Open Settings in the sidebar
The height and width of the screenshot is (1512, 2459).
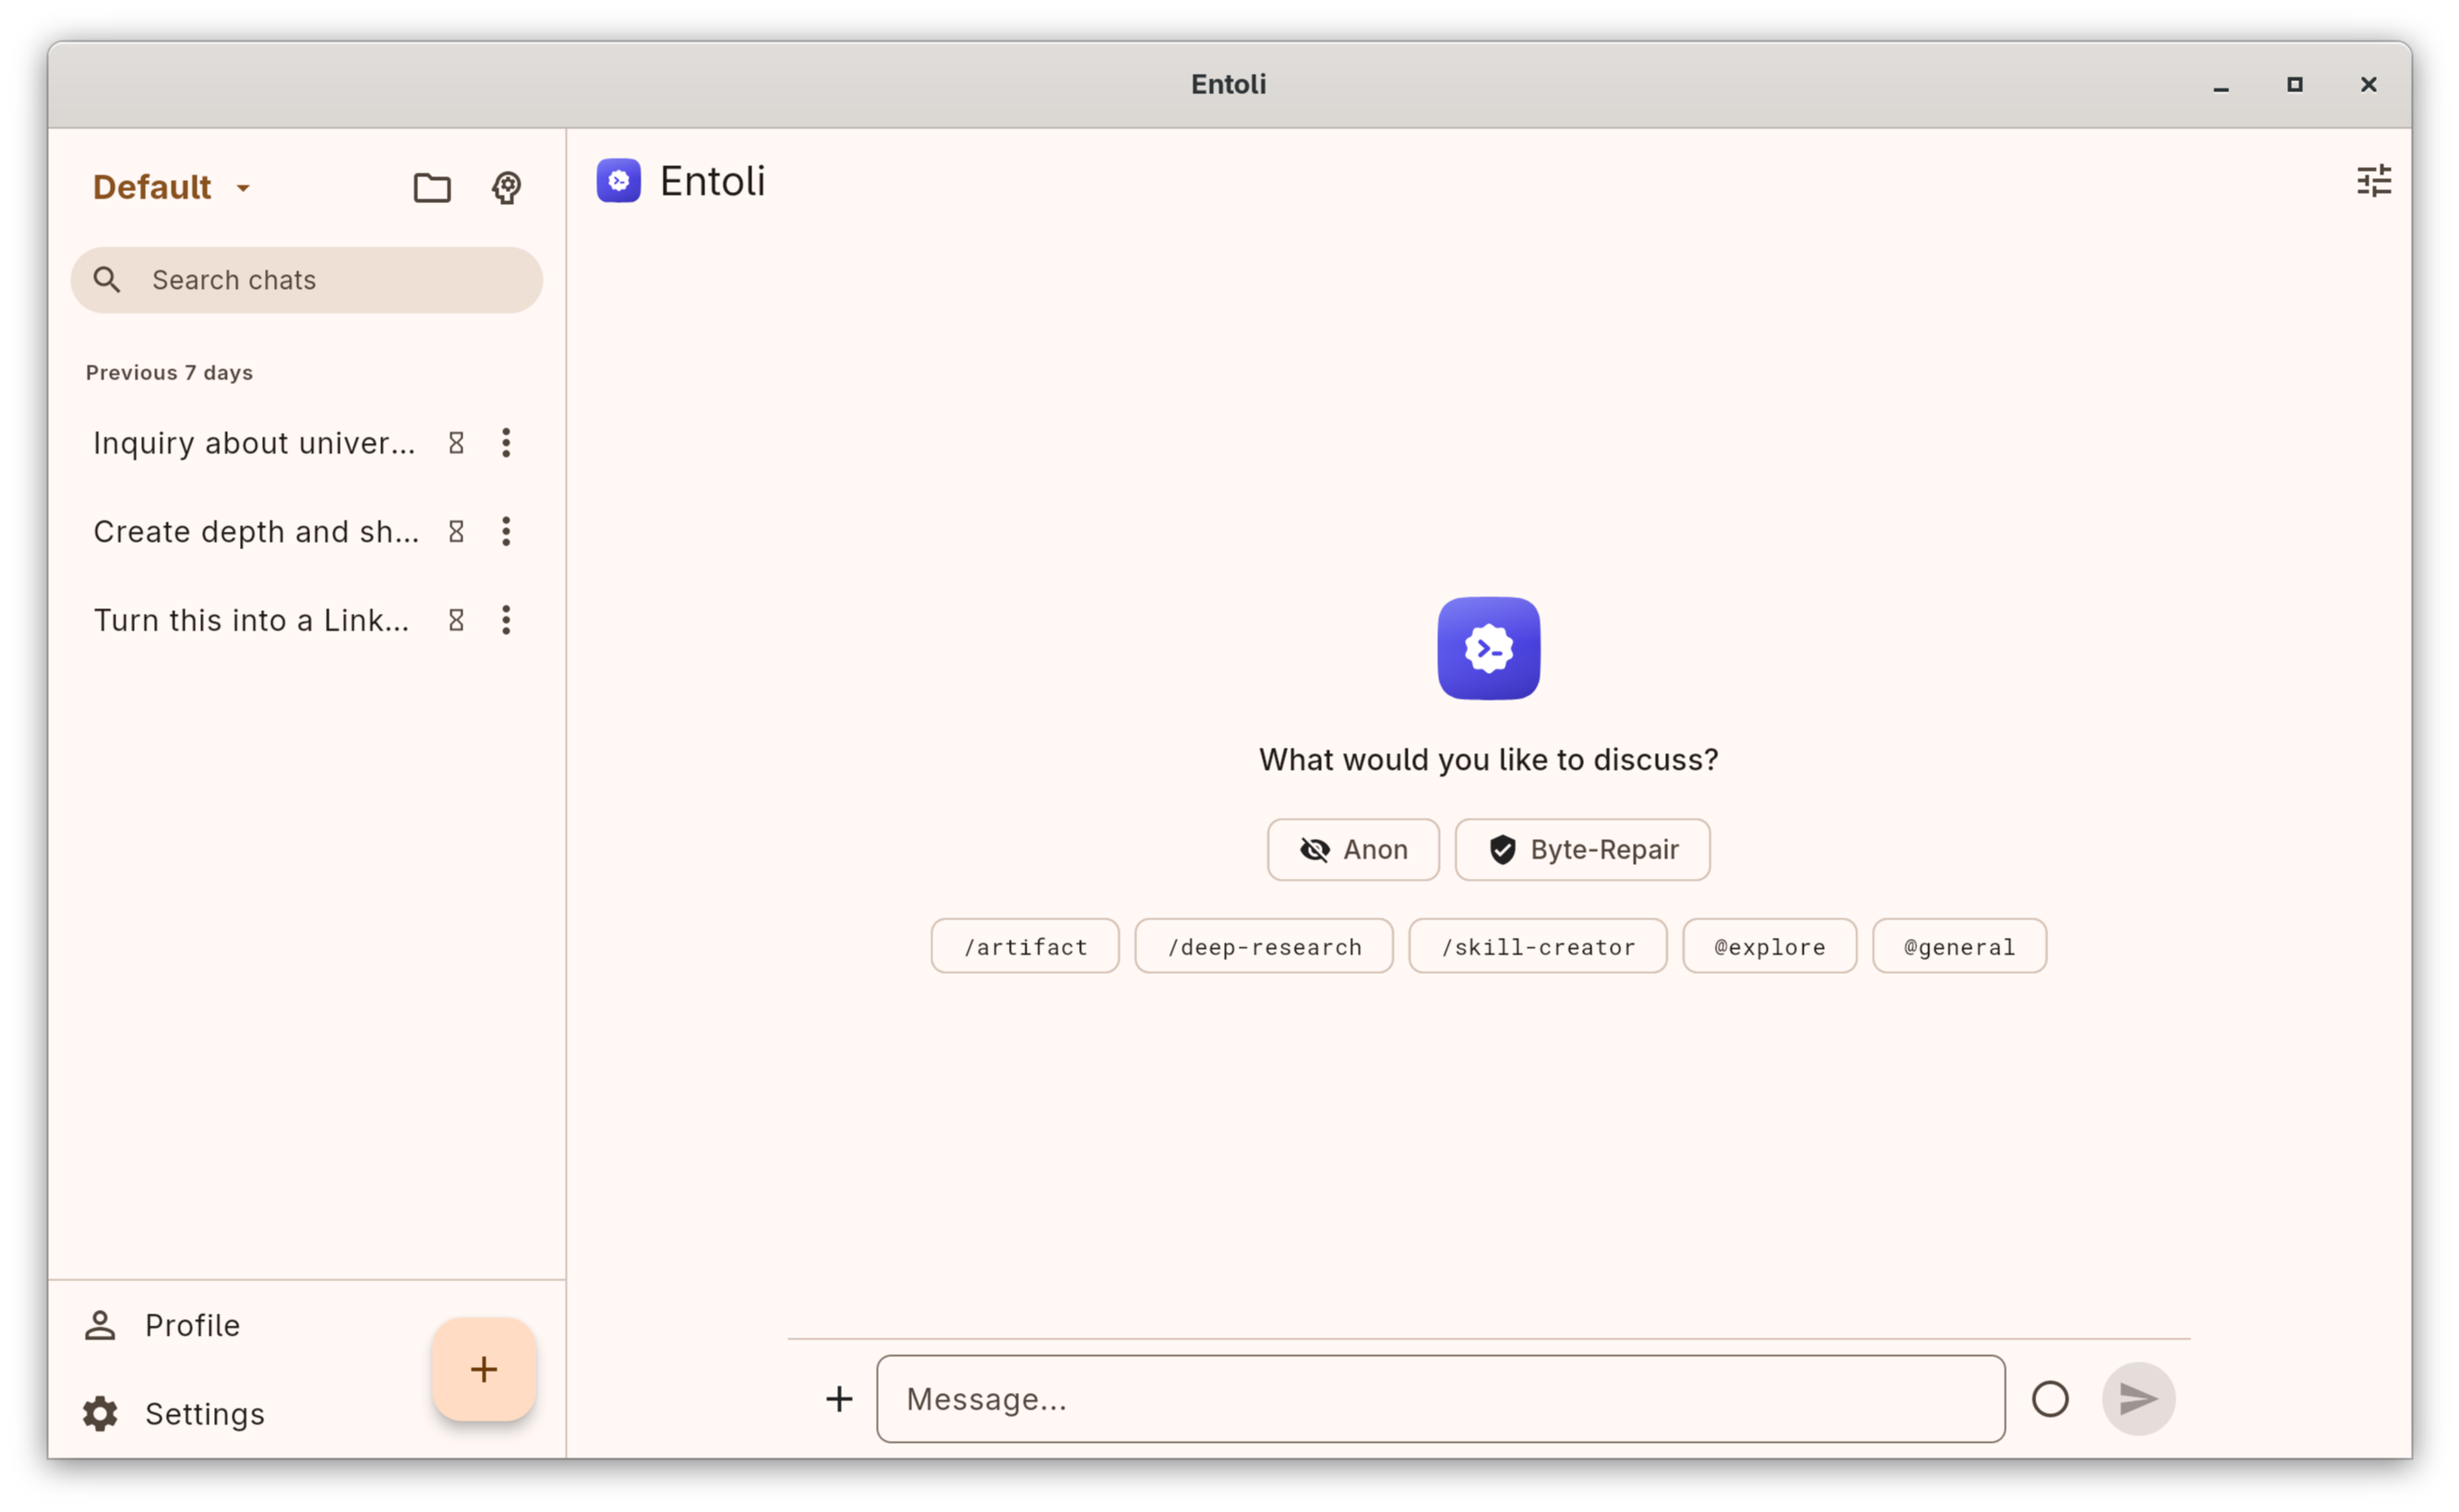click(x=204, y=1414)
